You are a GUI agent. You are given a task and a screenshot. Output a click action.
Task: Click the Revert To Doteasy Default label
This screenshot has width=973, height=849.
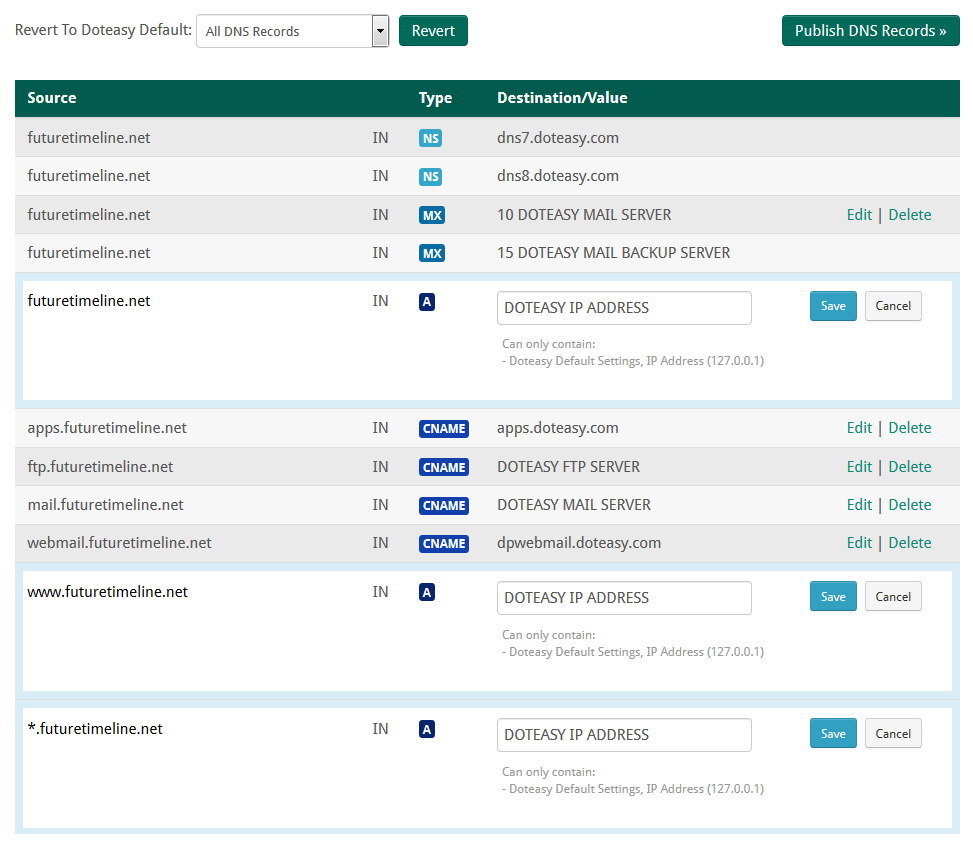coord(103,30)
